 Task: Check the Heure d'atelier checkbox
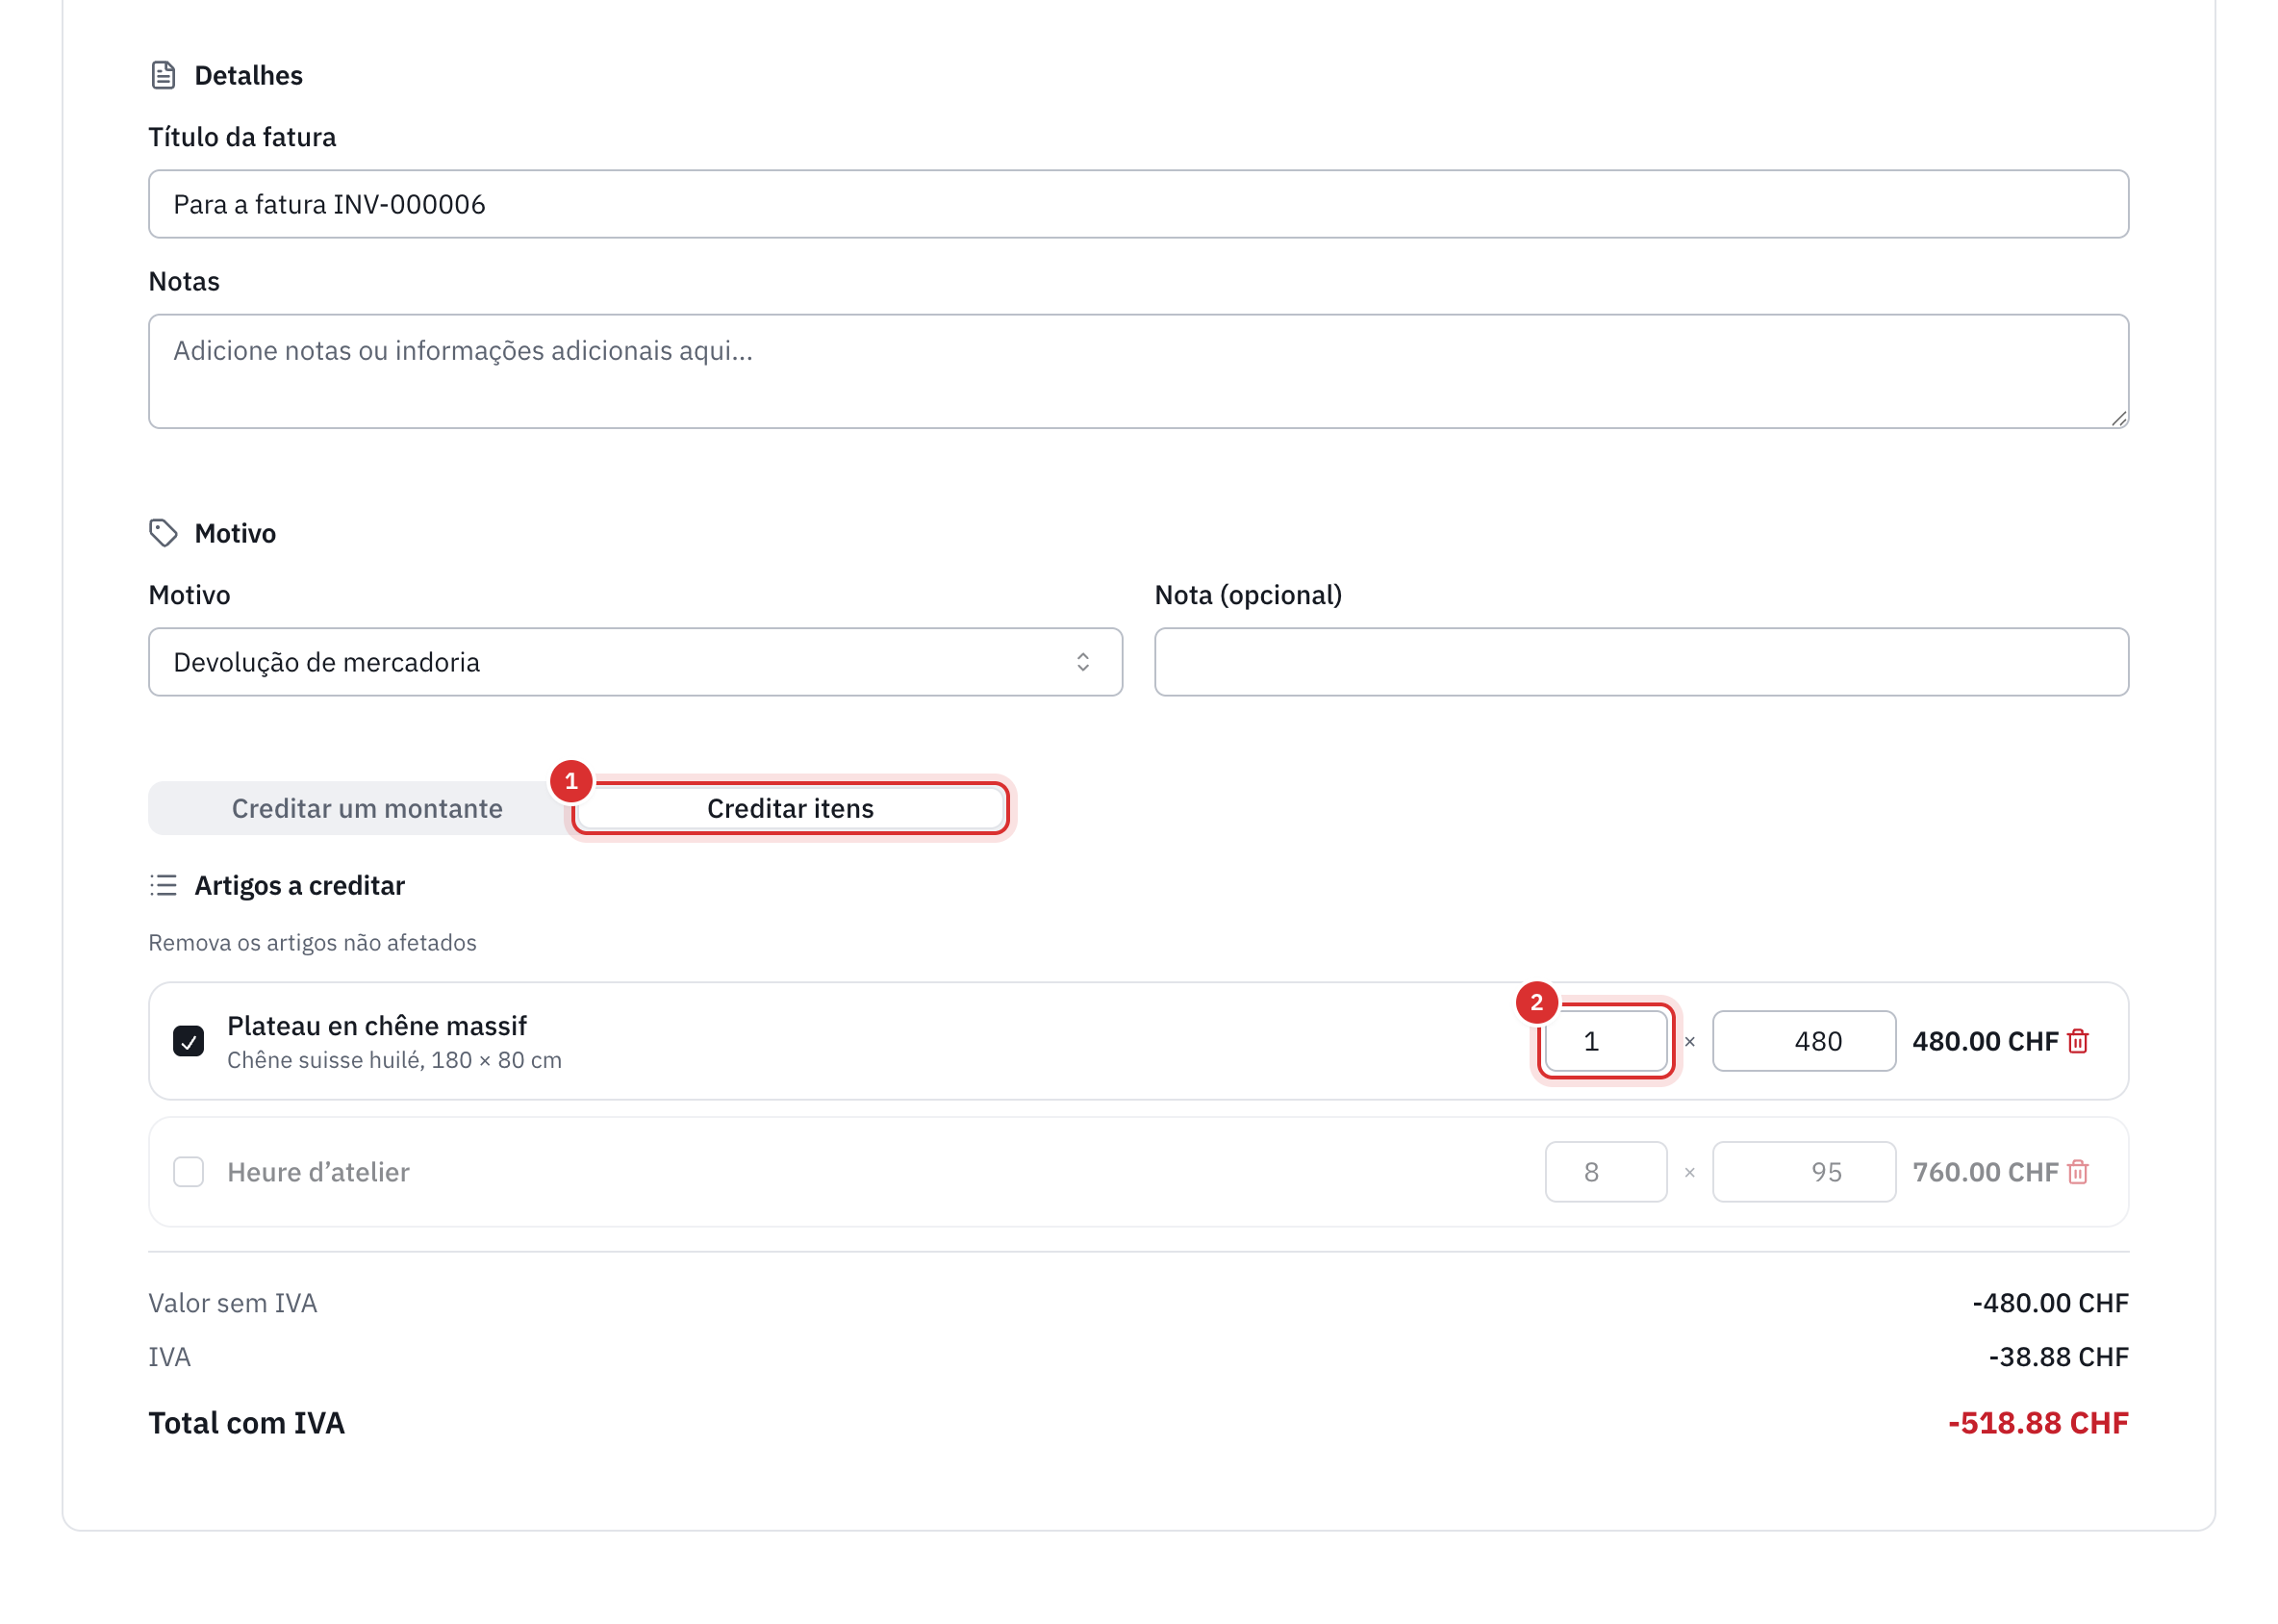tap(189, 1173)
